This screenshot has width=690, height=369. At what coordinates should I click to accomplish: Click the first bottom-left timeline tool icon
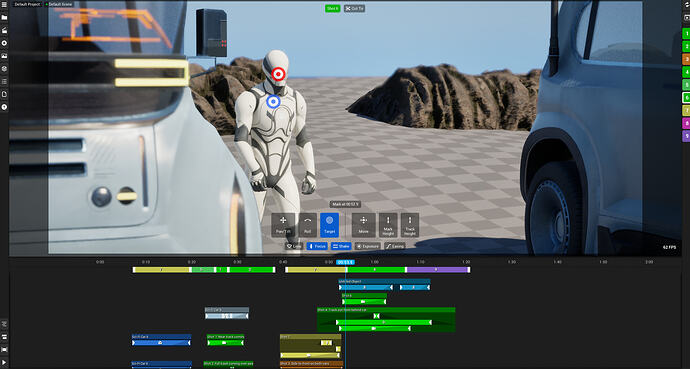click(4, 324)
